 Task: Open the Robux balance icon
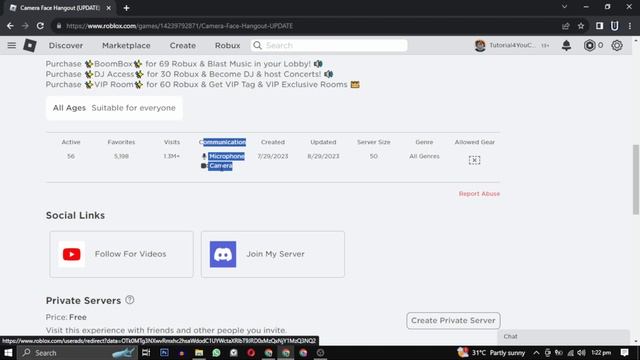[589, 45]
